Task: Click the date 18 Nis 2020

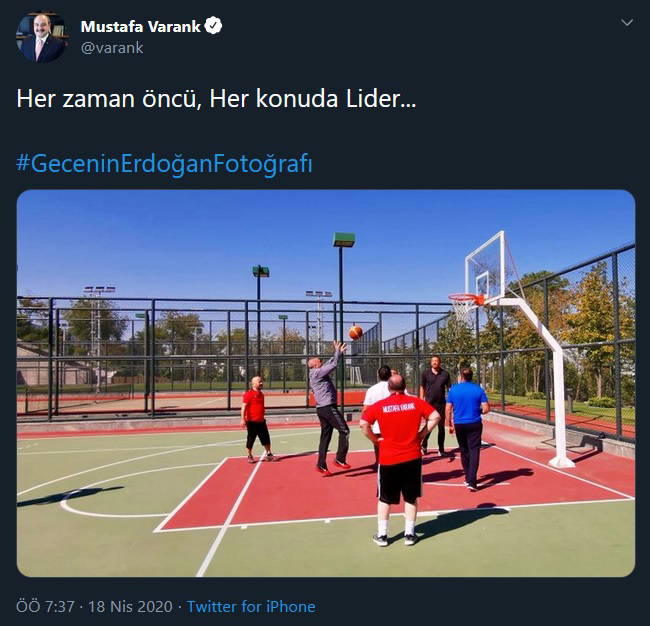Action: 130,607
